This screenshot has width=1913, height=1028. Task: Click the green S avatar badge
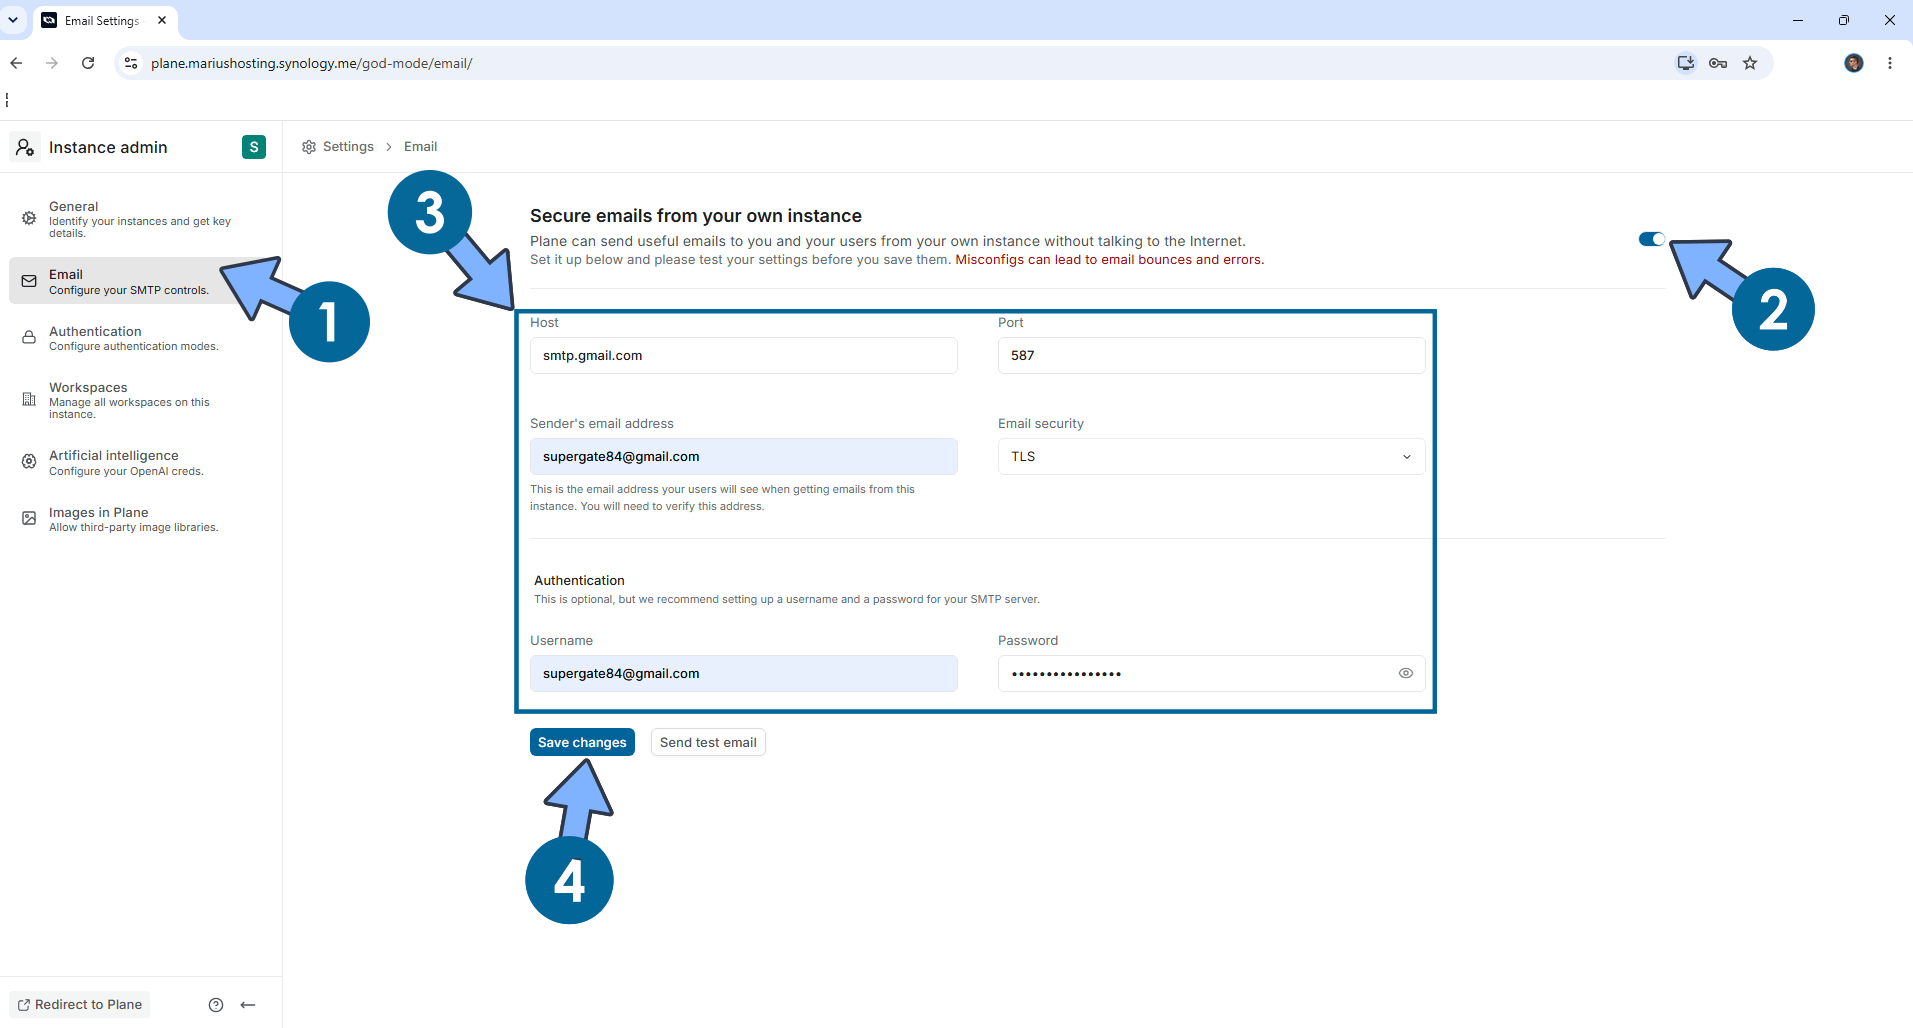pos(254,147)
